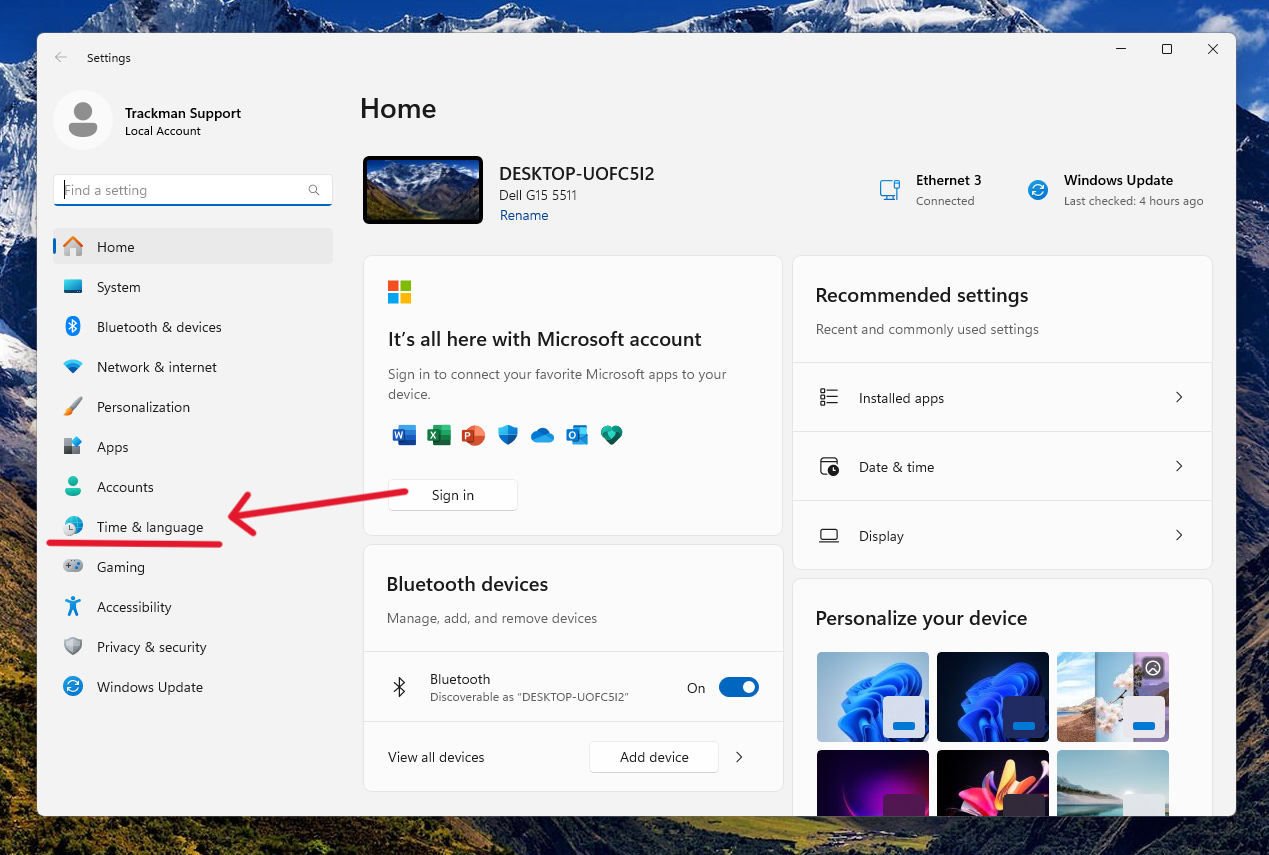This screenshot has height=855, width=1269.
Task: Click the green Family Safety heart icon
Action: click(611, 435)
